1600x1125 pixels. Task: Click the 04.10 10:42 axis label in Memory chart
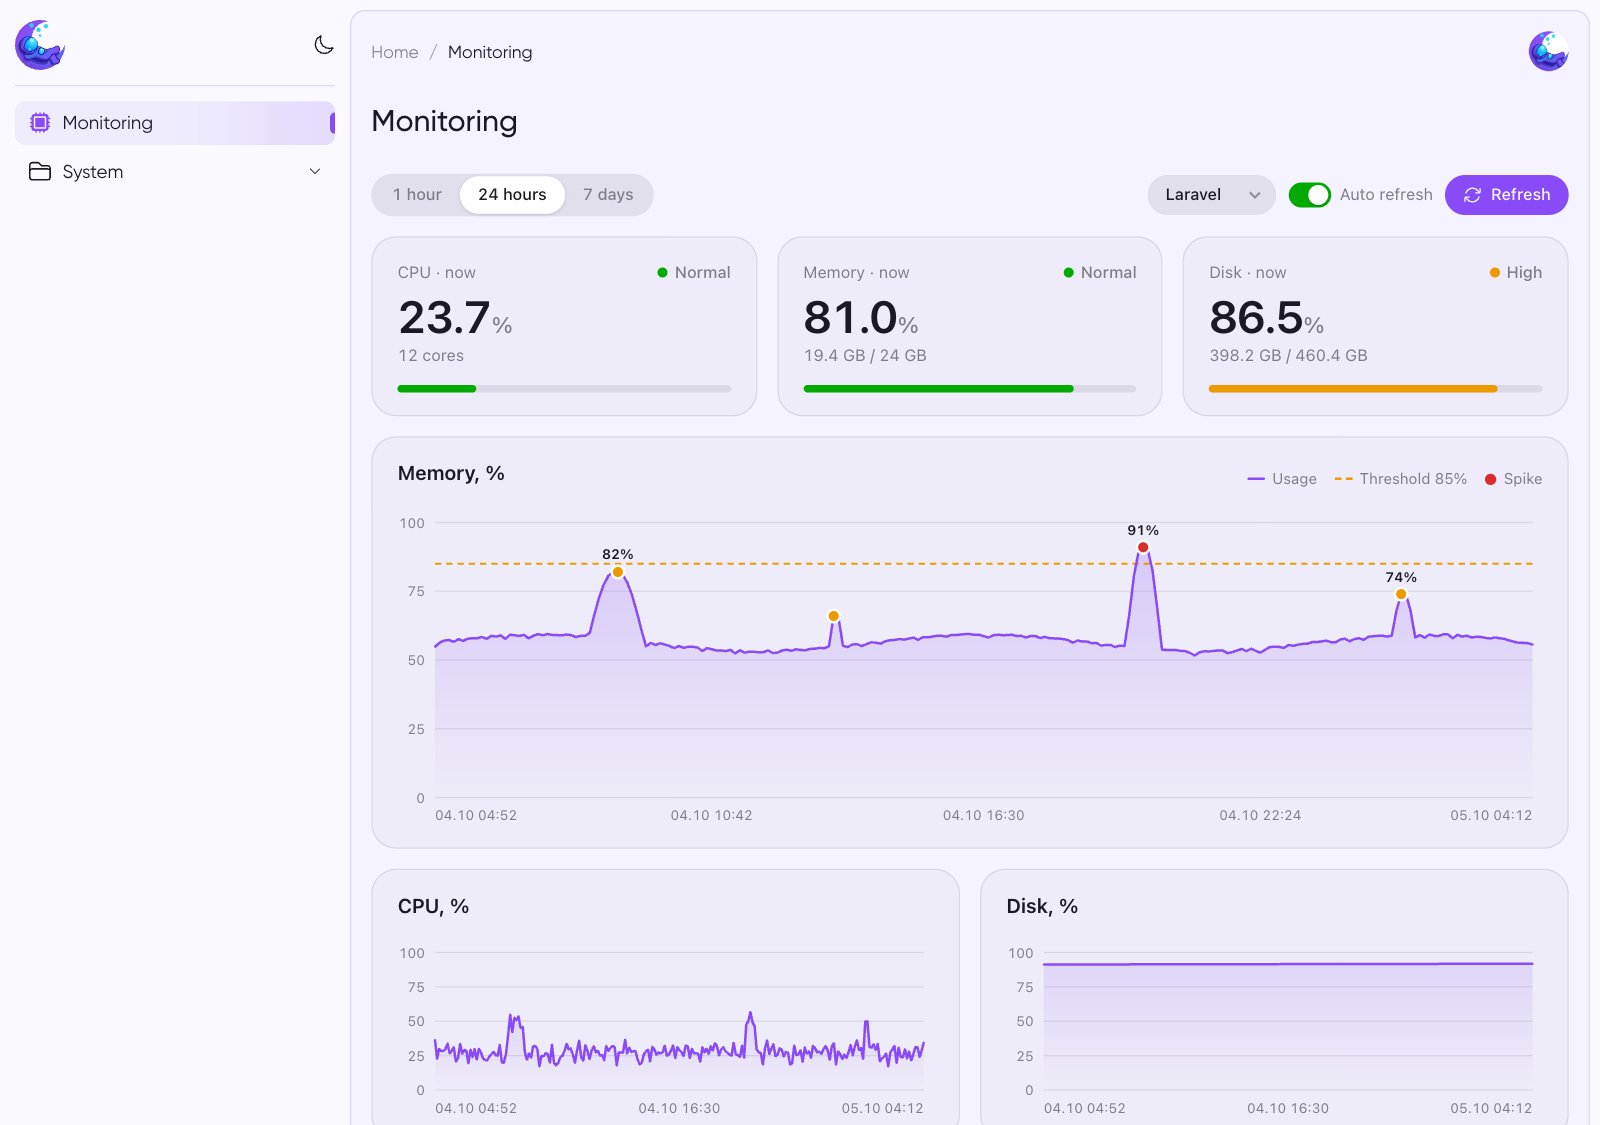click(x=711, y=816)
